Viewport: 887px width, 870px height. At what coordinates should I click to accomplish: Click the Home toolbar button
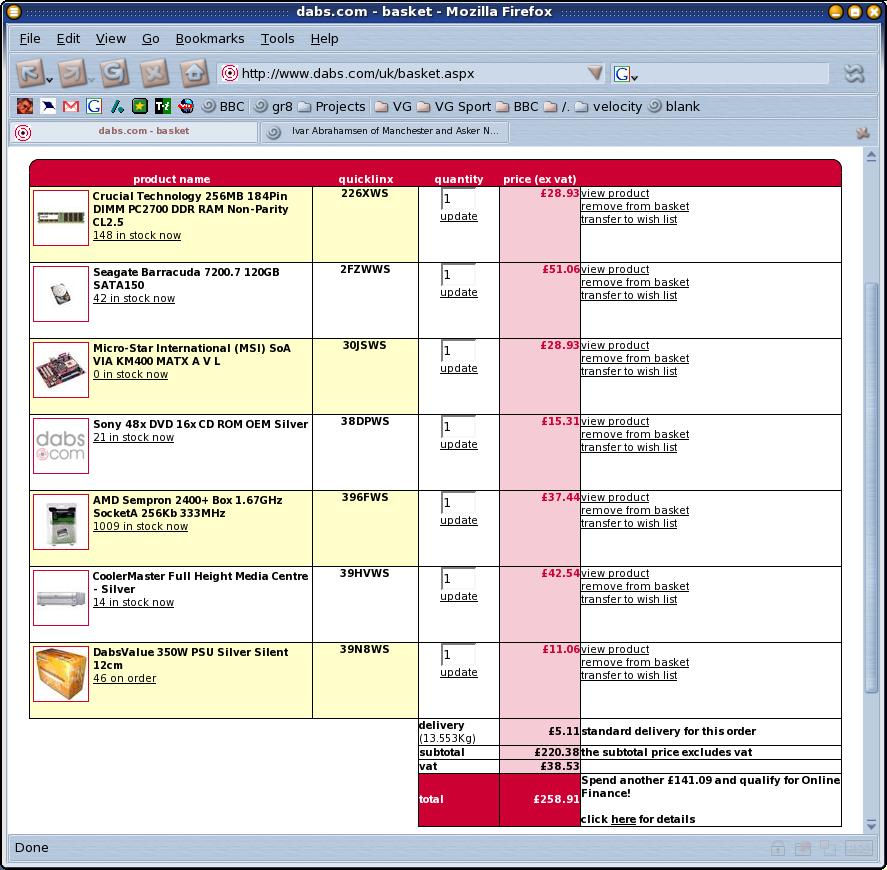[x=194, y=73]
